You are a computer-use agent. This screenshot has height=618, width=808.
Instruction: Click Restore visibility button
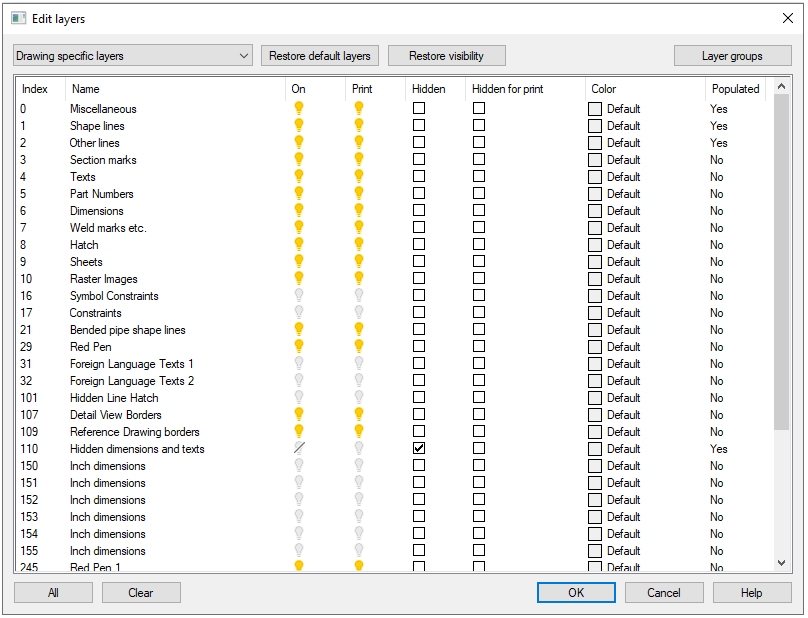coord(447,56)
